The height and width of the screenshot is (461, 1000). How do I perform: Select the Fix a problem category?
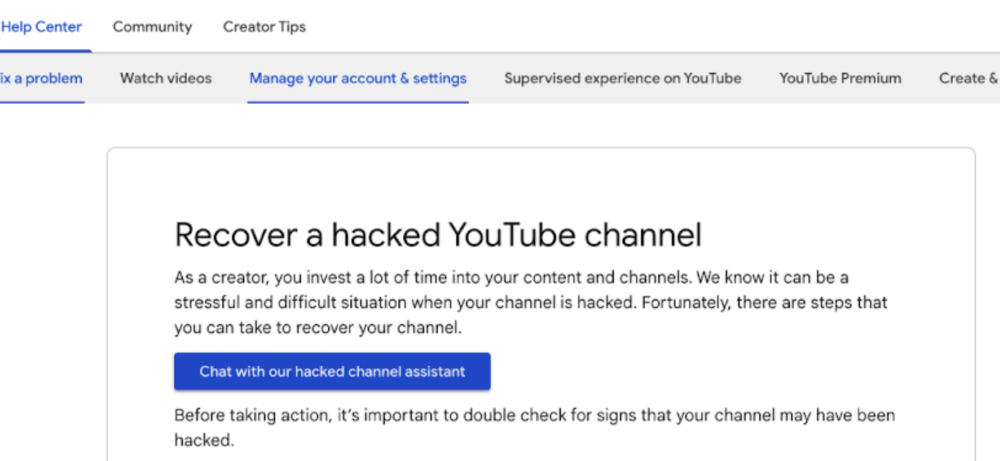pyautogui.click(x=41, y=79)
